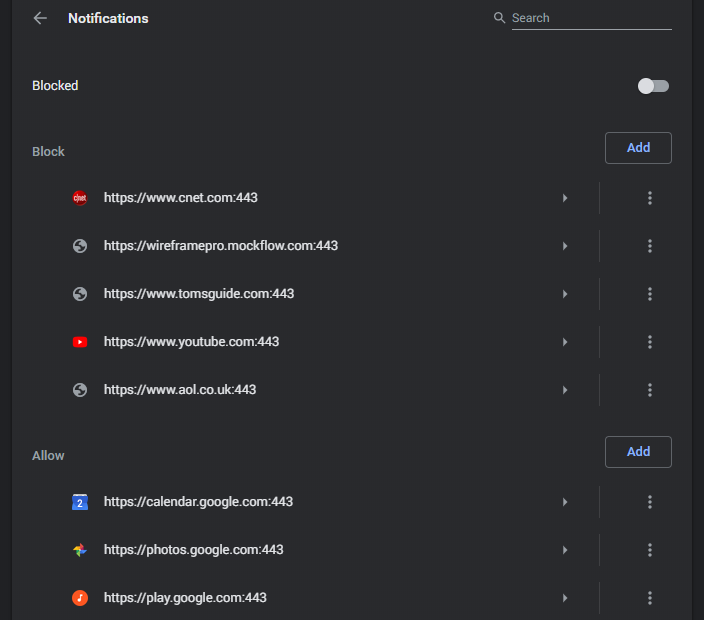The height and width of the screenshot is (620, 704).
Task: Click the YouTube site favicon
Action: click(80, 342)
